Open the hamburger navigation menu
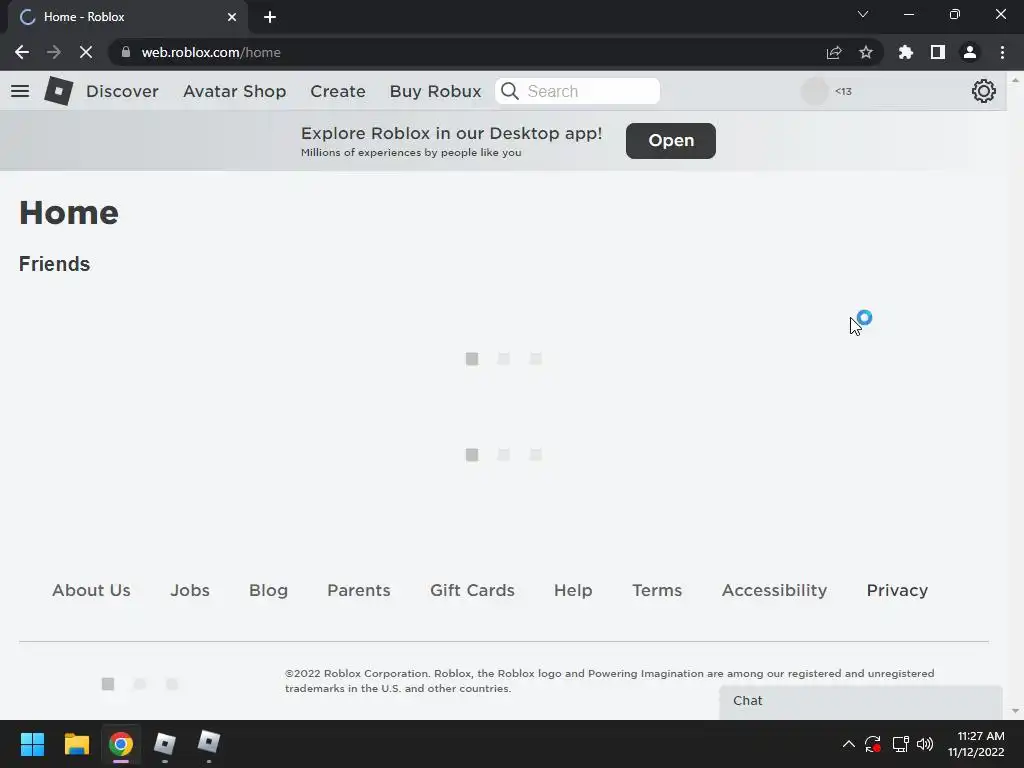This screenshot has height=768, width=1024. pyautogui.click(x=20, y=91)
